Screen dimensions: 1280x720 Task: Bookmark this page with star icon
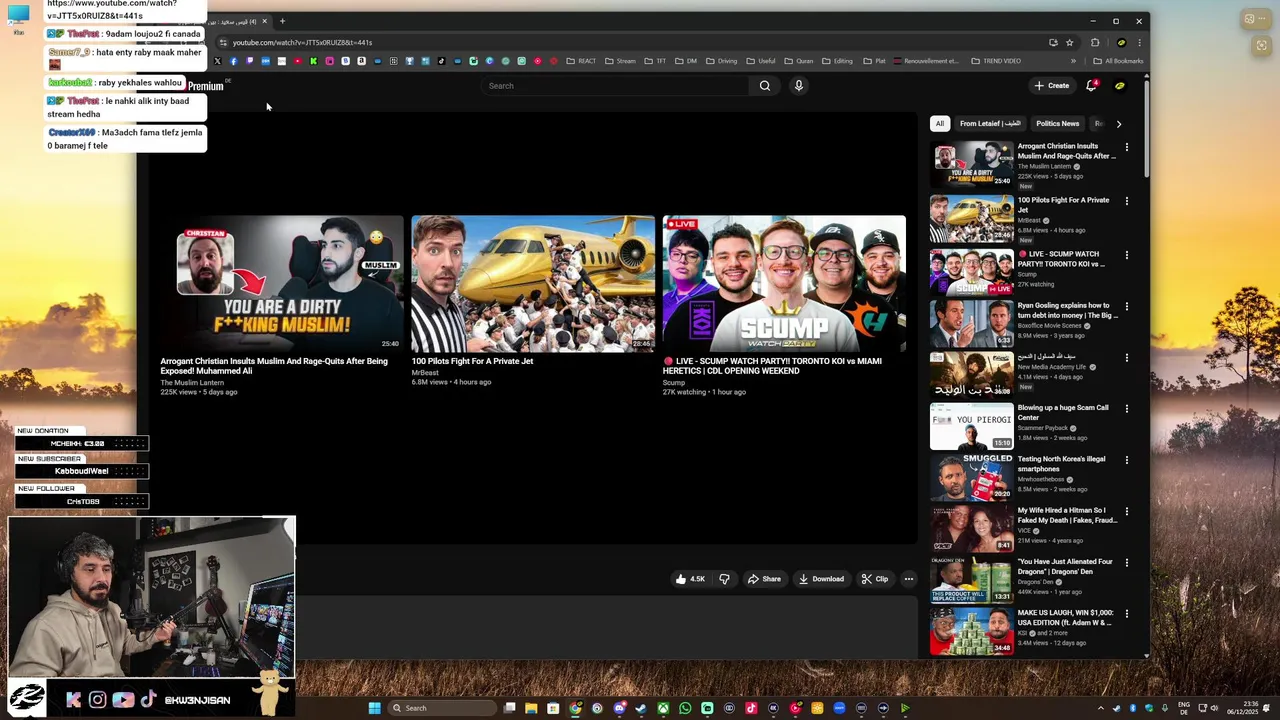coord(1069,43)
